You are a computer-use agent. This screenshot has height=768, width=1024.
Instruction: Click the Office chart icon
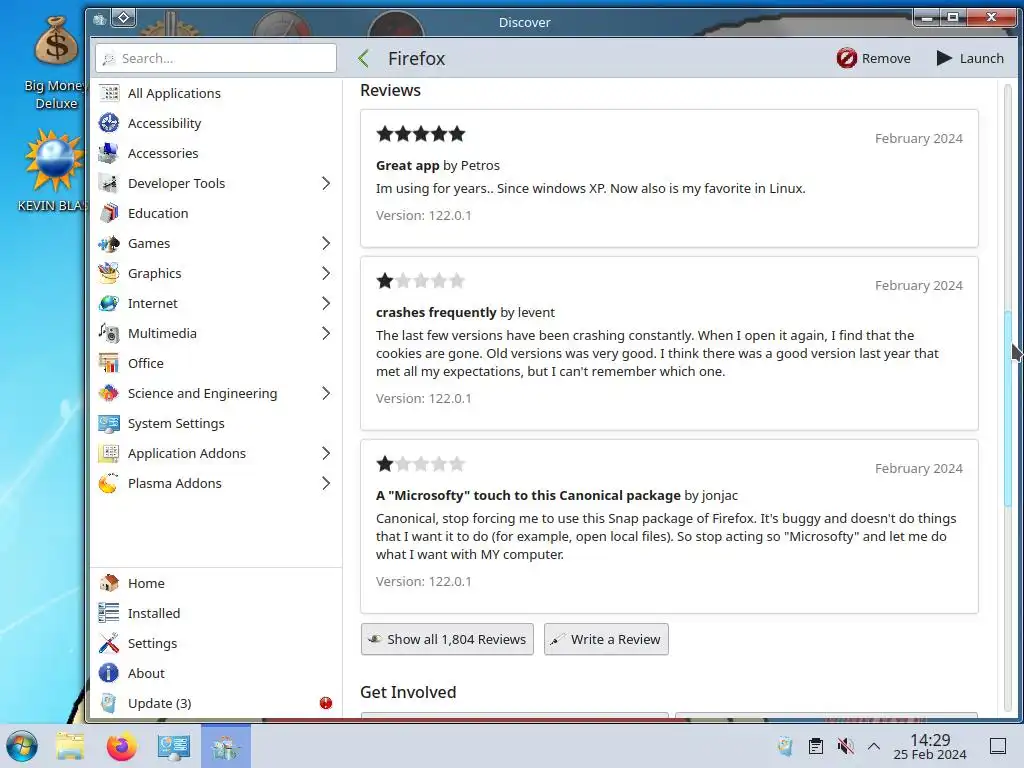(x=109, y=363)
